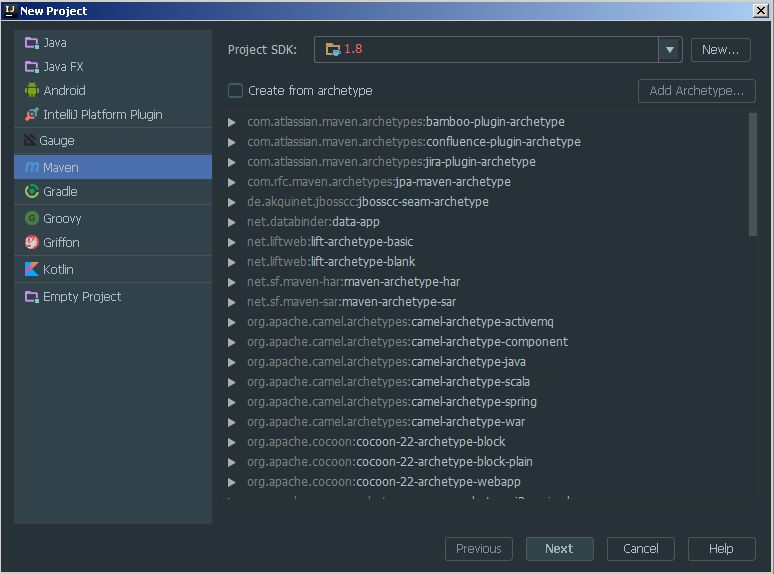Click the Java project type icon
This screenshot has height=574, width=774.
tap(32, 43)
